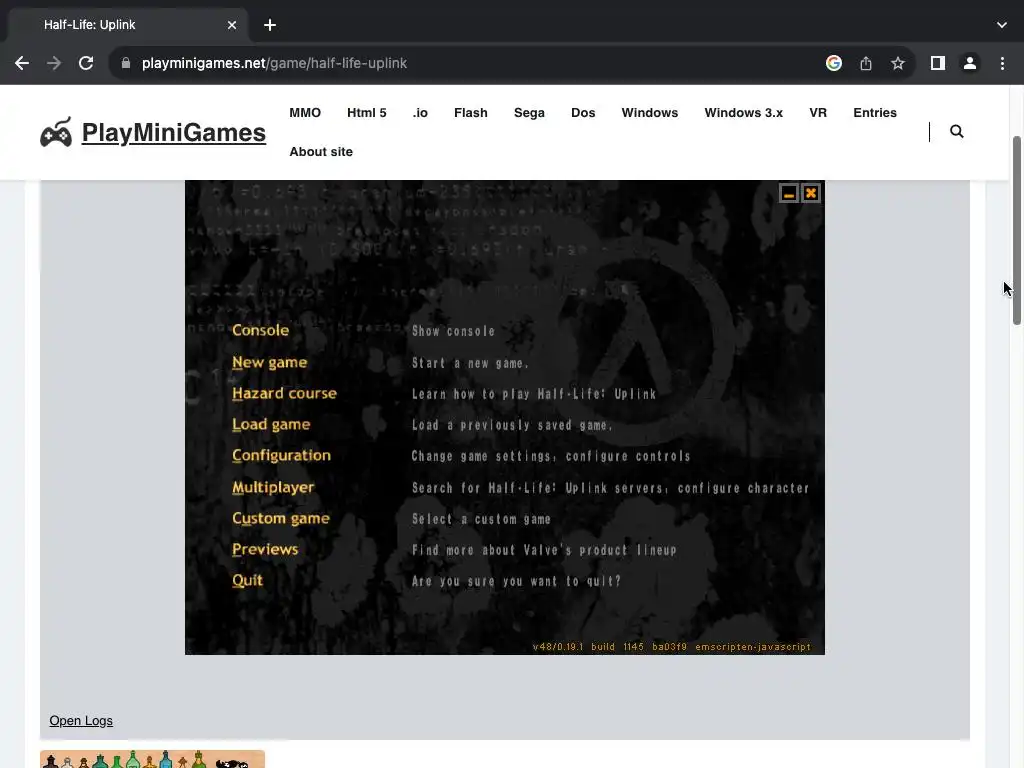1024x768 pixels.
Task: Open the PlayMiniGames home link
Action: 174,133
